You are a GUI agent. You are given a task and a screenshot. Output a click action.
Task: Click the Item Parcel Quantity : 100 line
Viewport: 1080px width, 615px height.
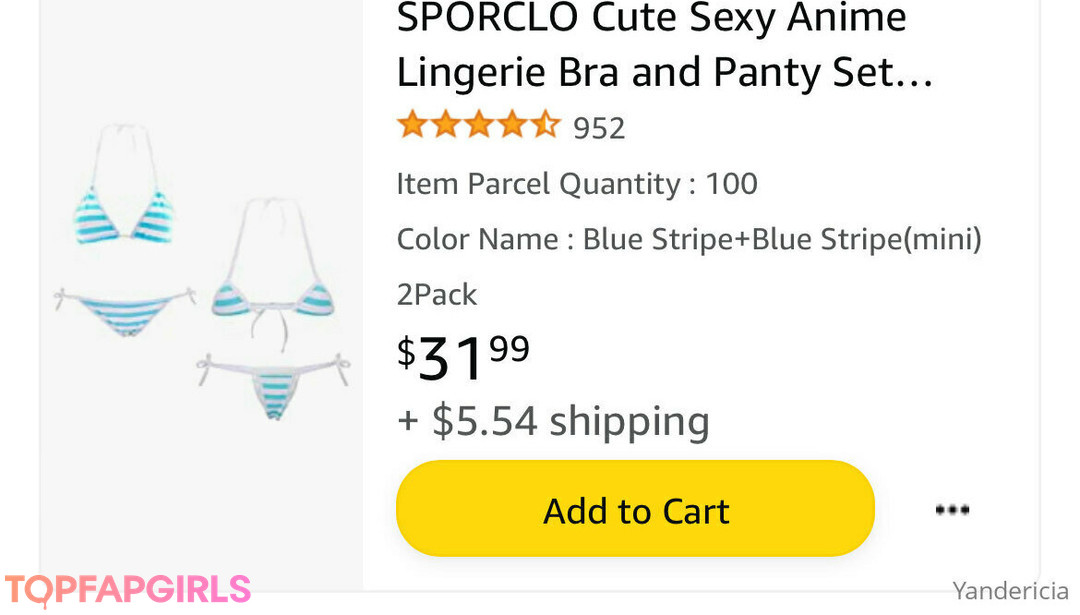577,184
